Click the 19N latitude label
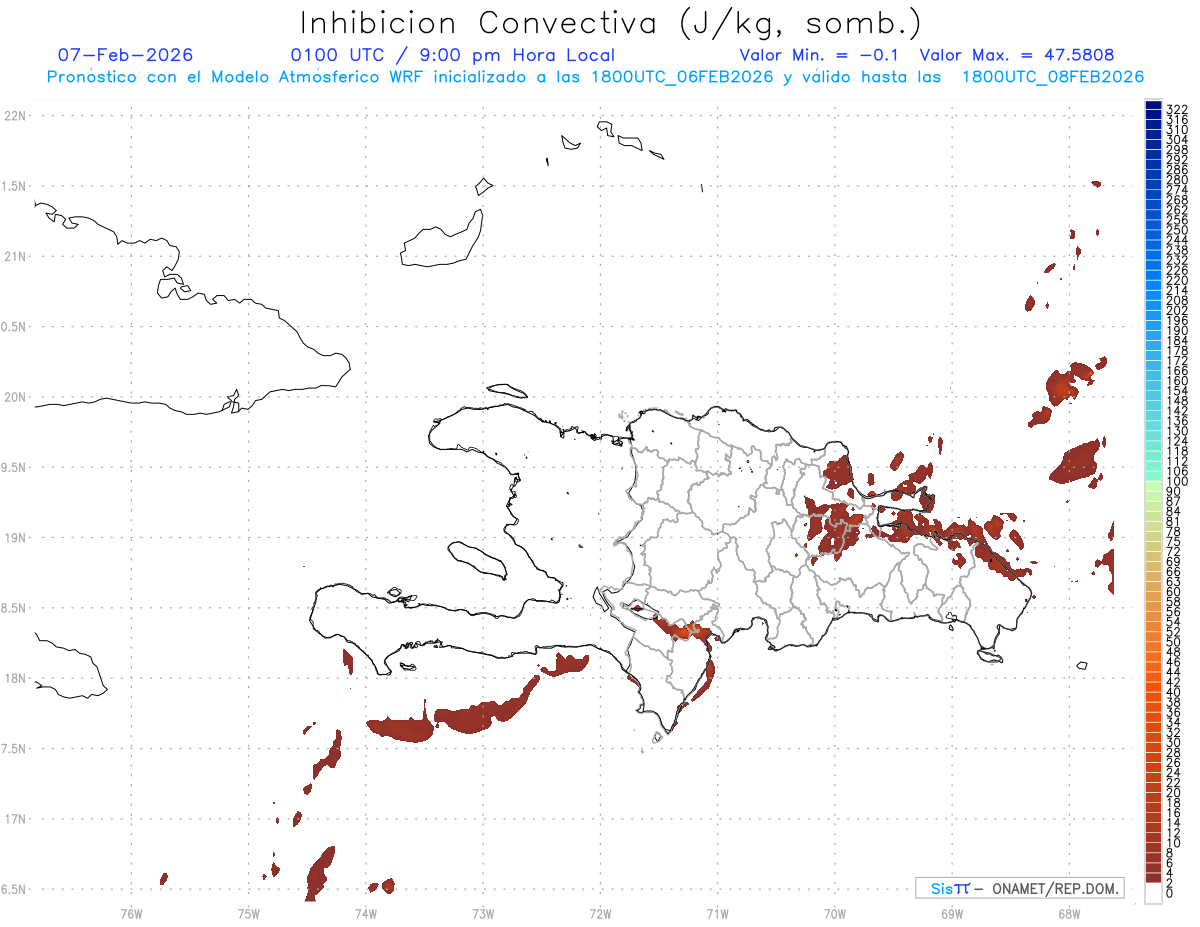 (14, 537)
